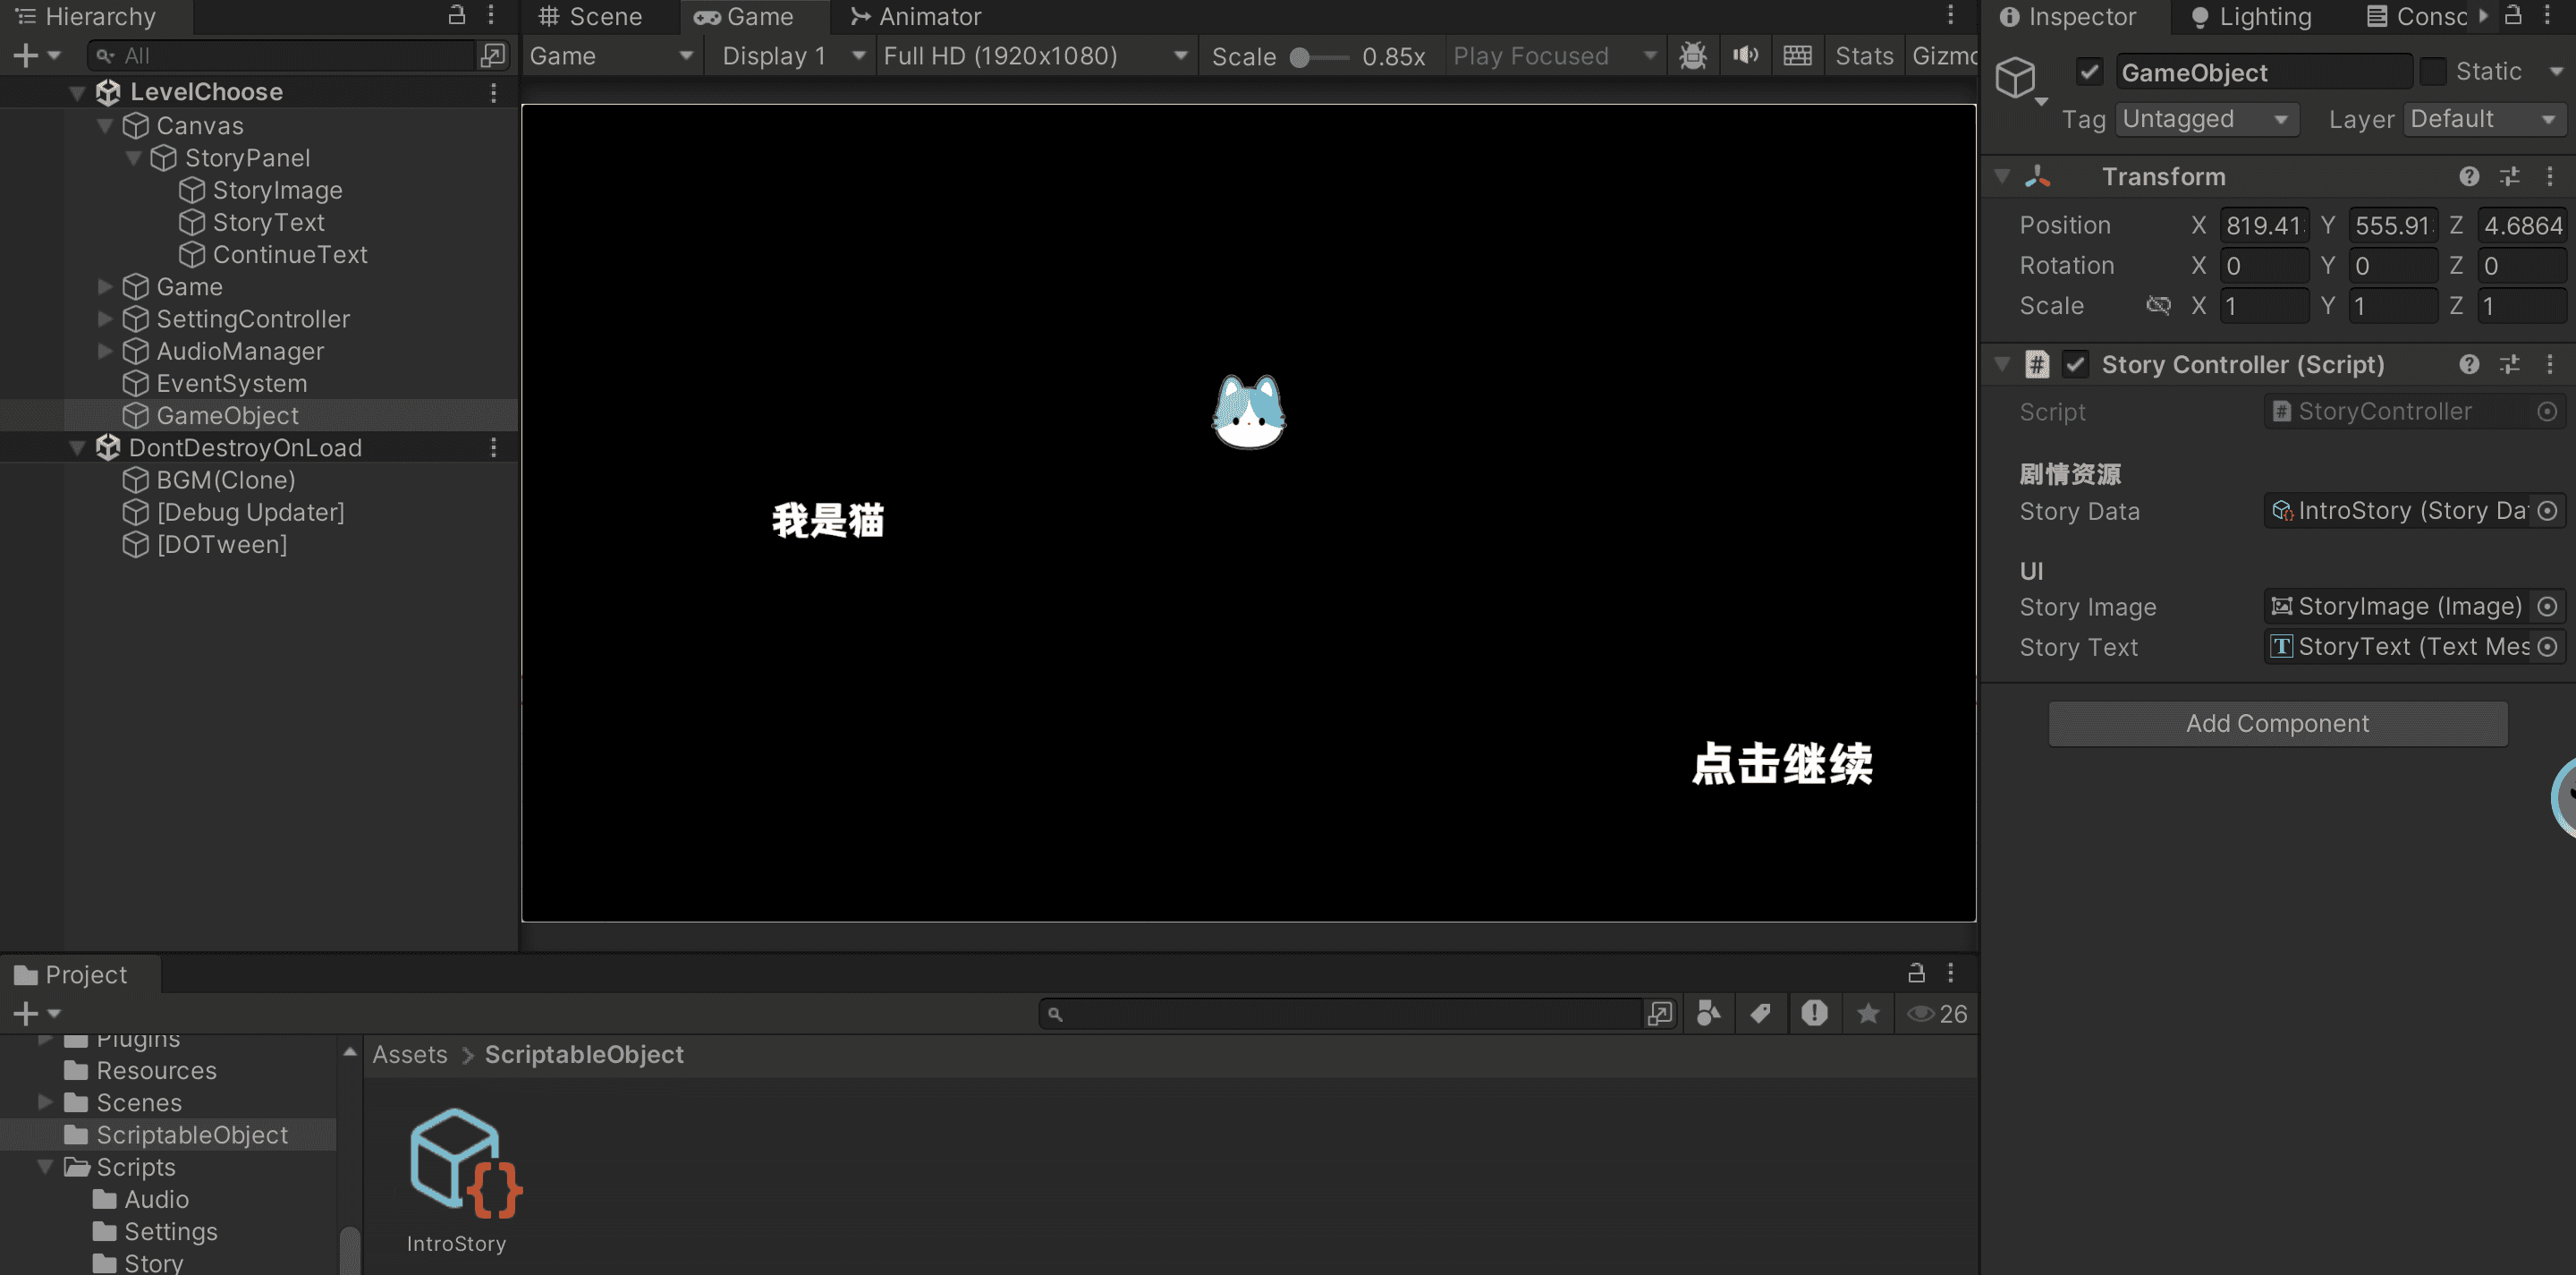
Task: Pick object for Story Data field
Action: click(2547, 511)
